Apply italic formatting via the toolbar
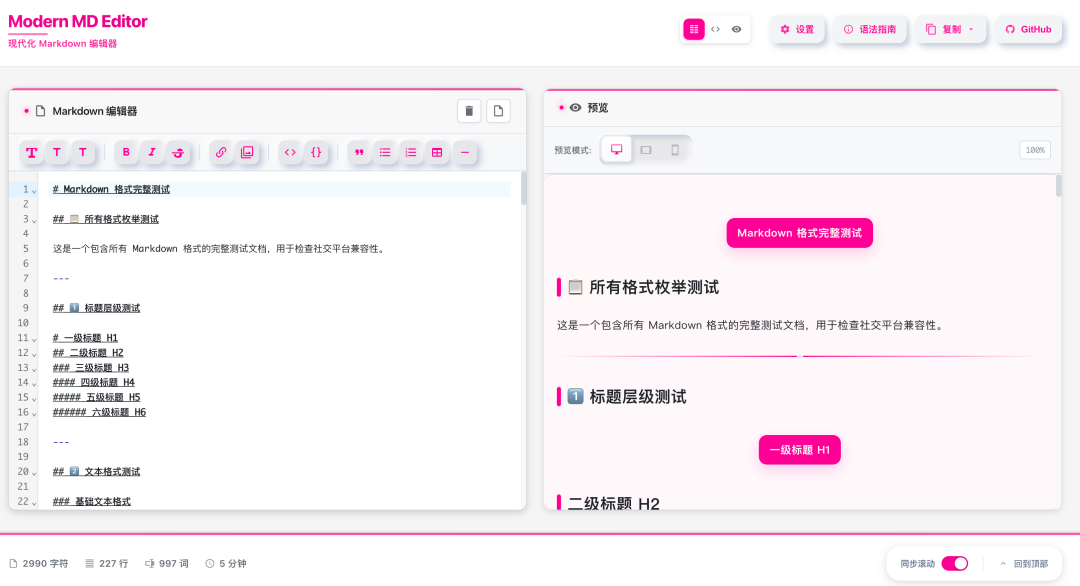The image size is (1080, 586). [151, 151]
